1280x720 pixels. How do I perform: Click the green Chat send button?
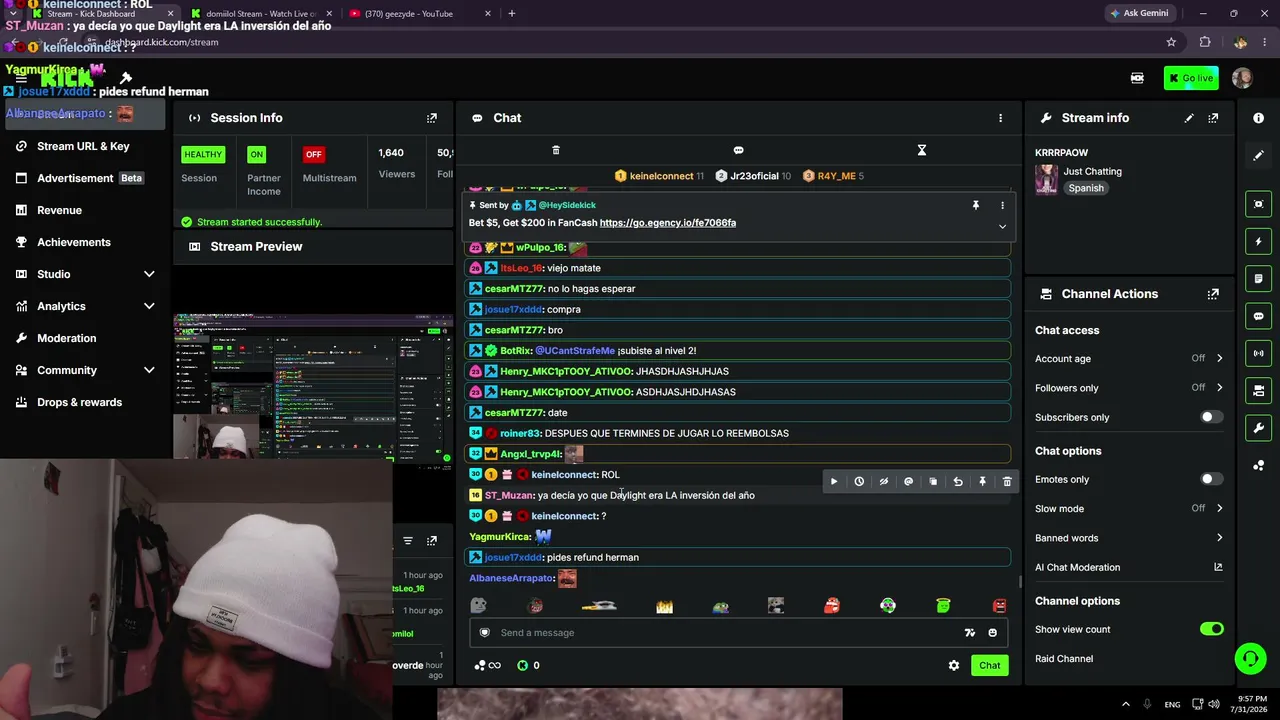tap(990, 666)
